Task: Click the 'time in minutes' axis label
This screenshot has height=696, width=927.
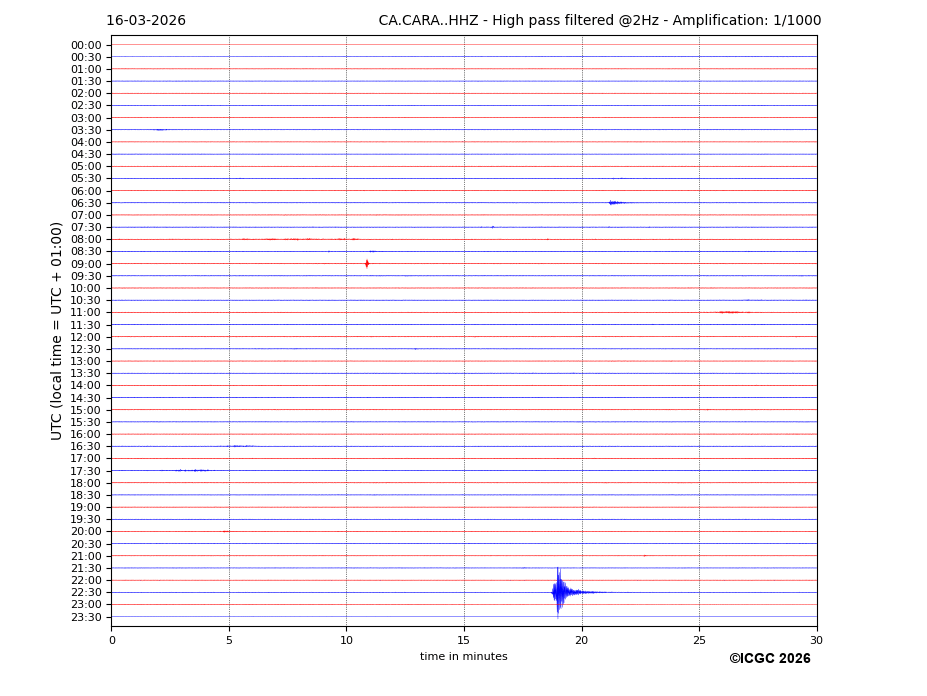Action: pos(463,657)
